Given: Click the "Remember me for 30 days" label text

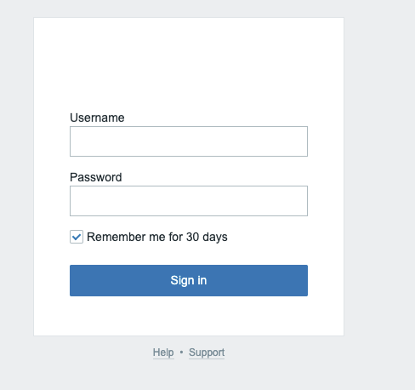Looking at the screenshot, I should [157, 237].
